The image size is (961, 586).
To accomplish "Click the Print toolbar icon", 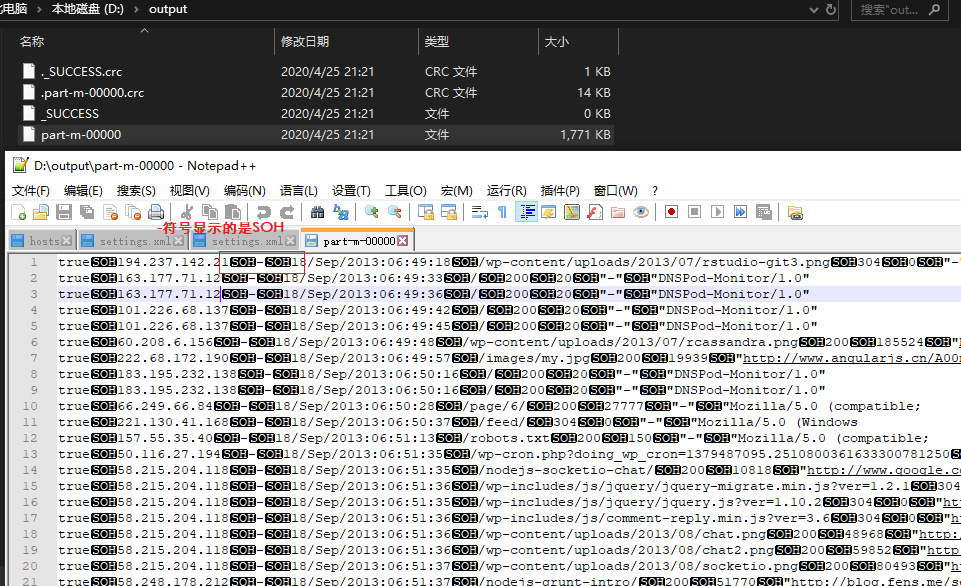I will (156, 213).
